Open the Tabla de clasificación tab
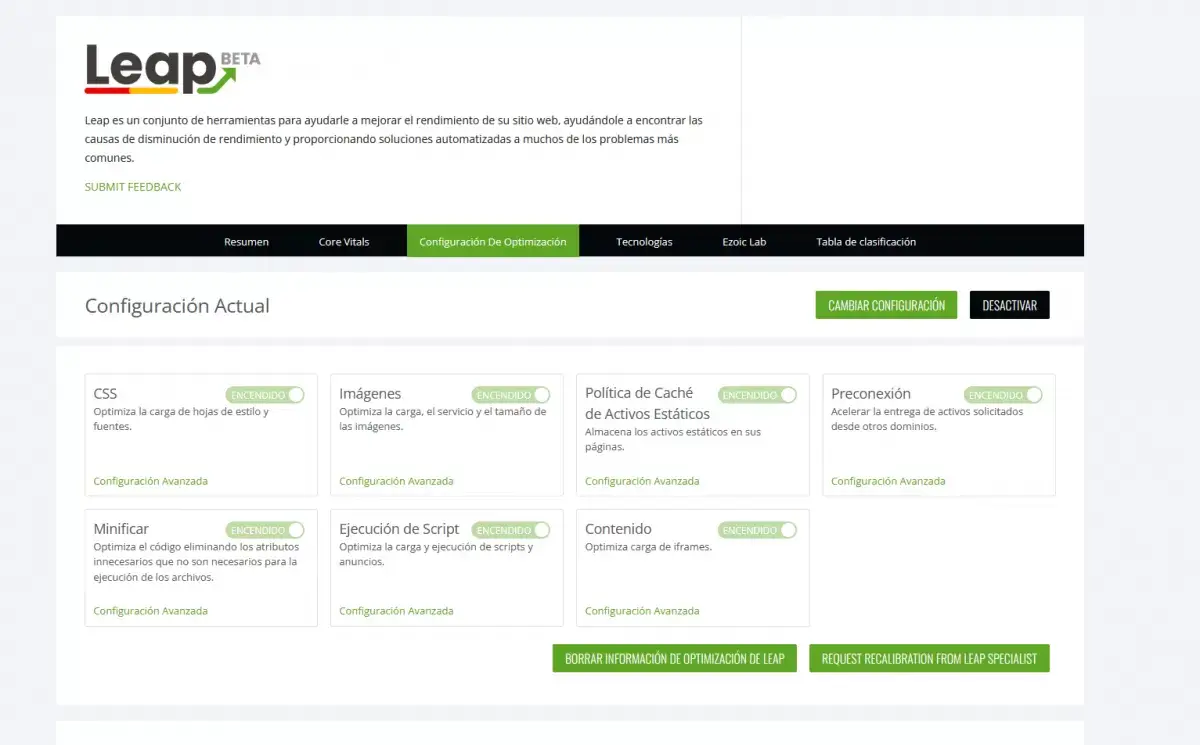1200x745 pixels. pos(866,241)
